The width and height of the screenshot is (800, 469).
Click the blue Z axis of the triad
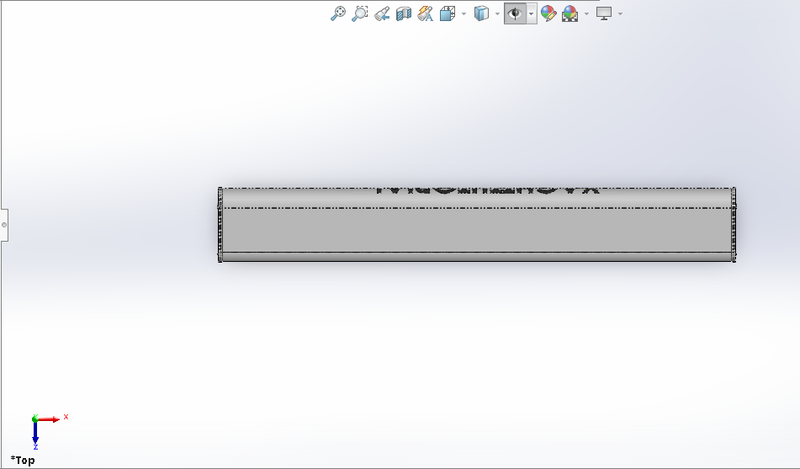point(35,438)
